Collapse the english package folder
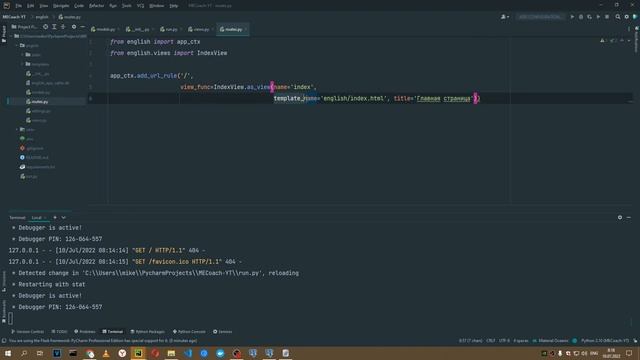640x360 pixels. (17, 45)
